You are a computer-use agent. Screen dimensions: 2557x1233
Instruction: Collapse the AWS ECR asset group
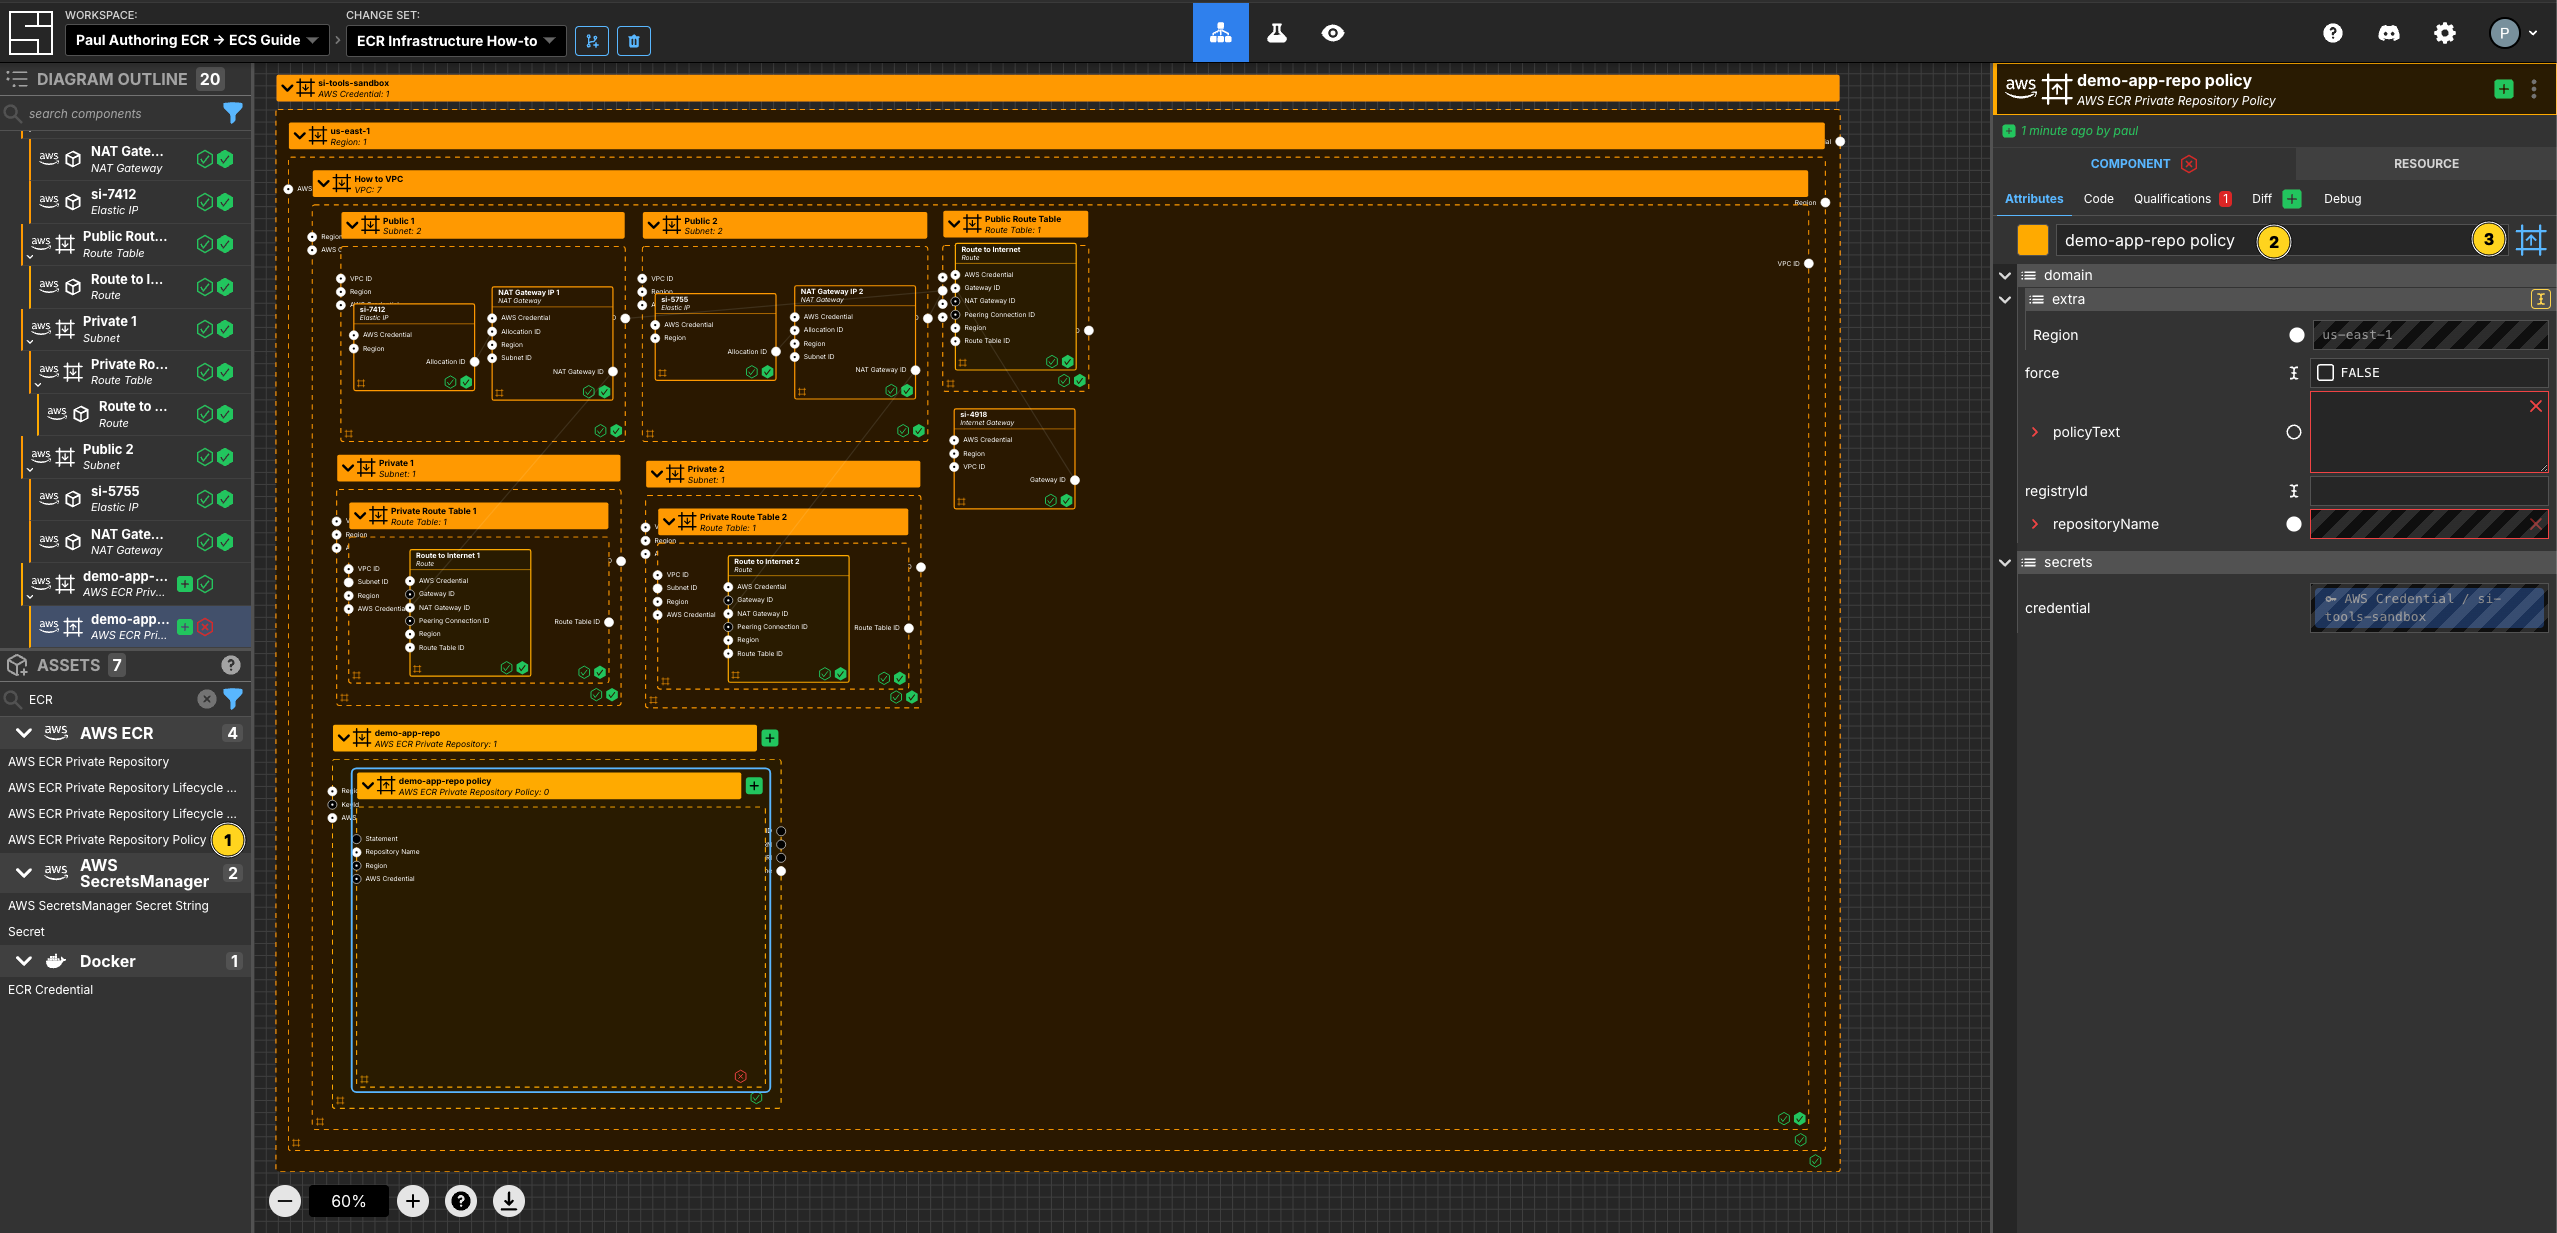[x=24, y=733]
